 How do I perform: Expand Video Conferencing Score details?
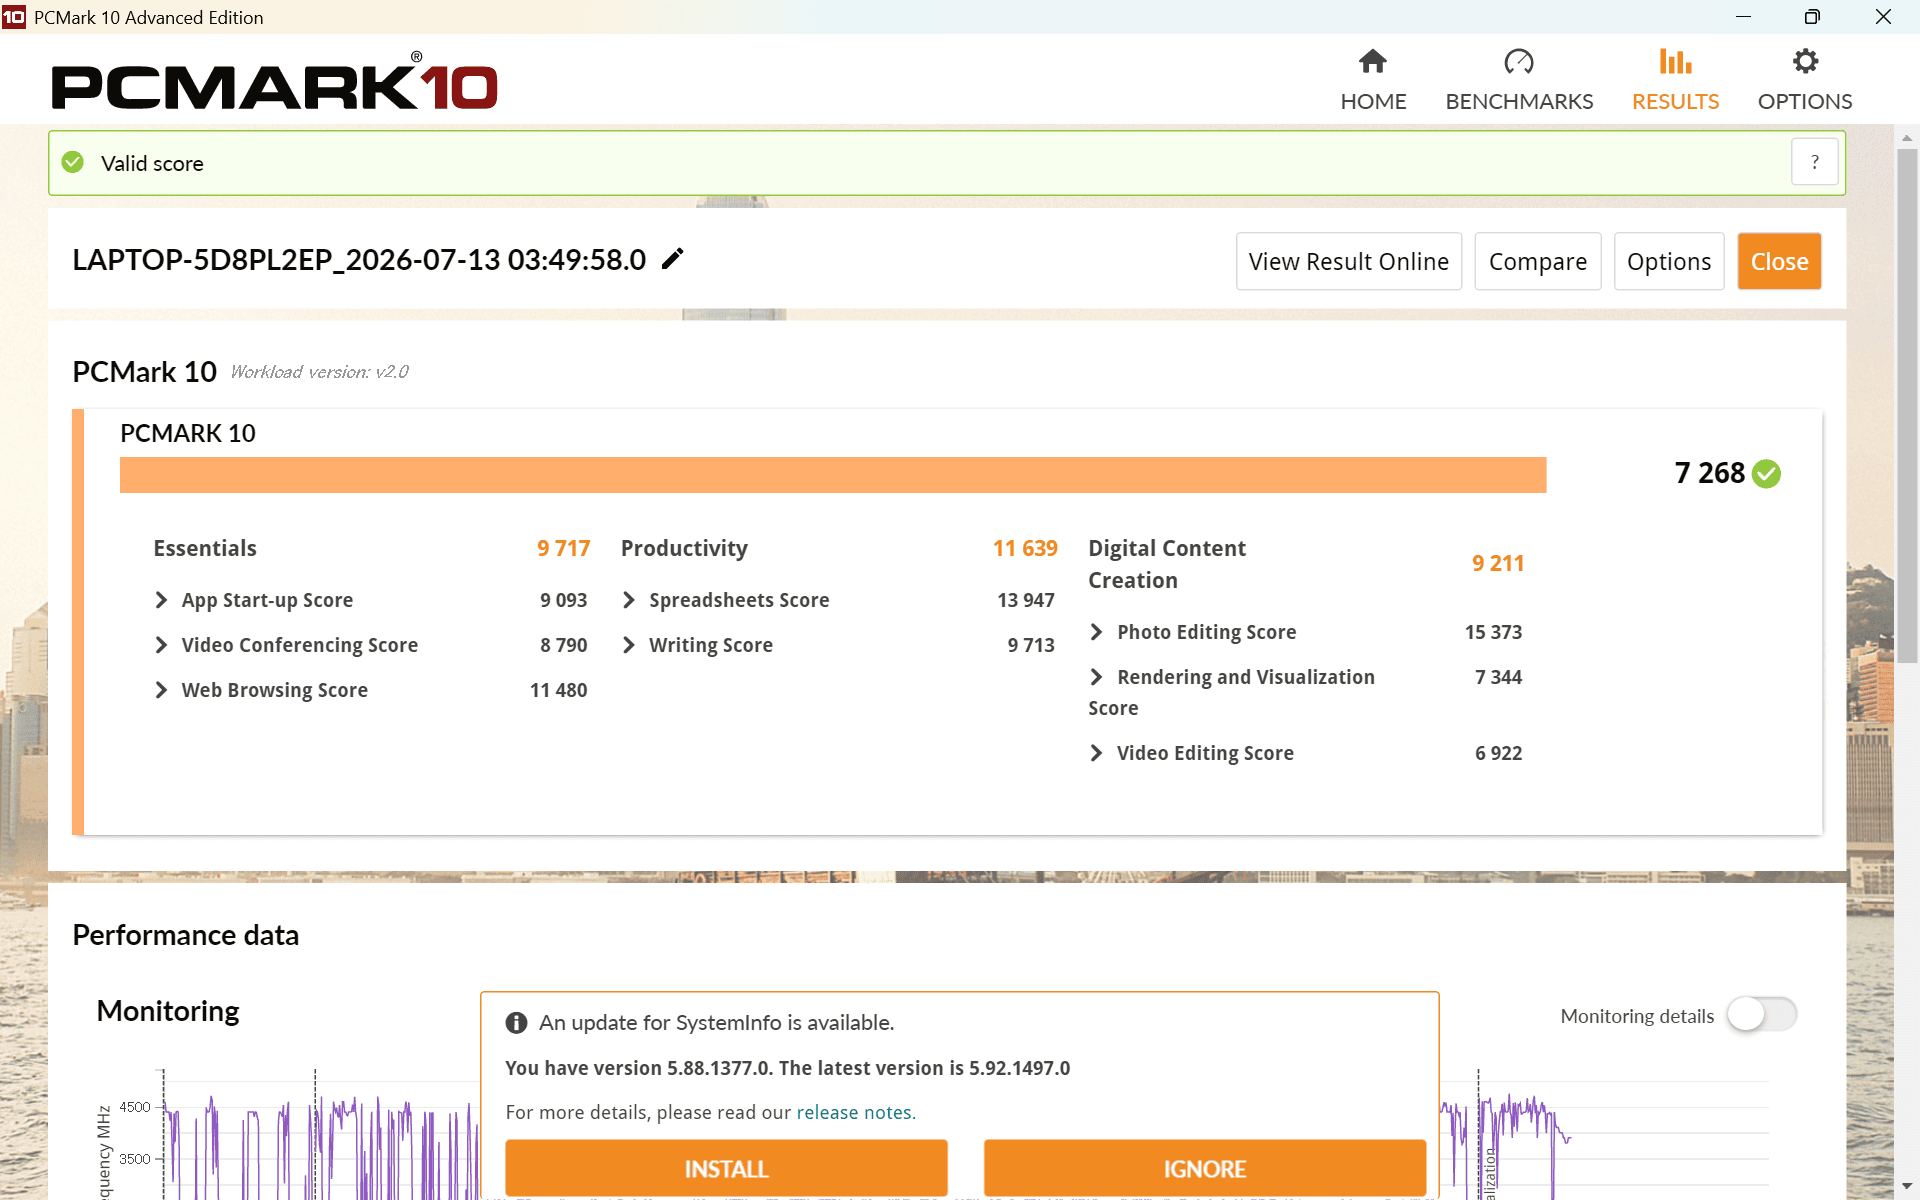point(161,645)
